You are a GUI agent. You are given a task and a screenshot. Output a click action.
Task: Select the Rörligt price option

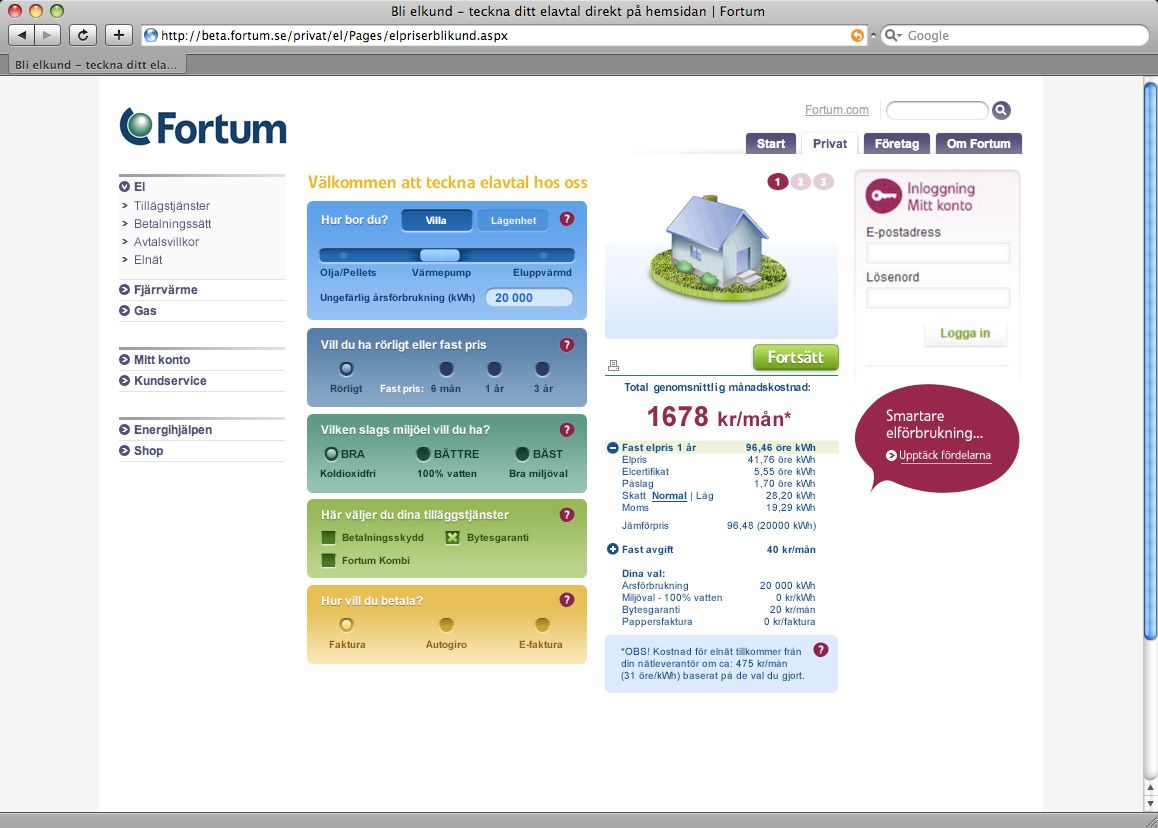[x=346, y=369]
